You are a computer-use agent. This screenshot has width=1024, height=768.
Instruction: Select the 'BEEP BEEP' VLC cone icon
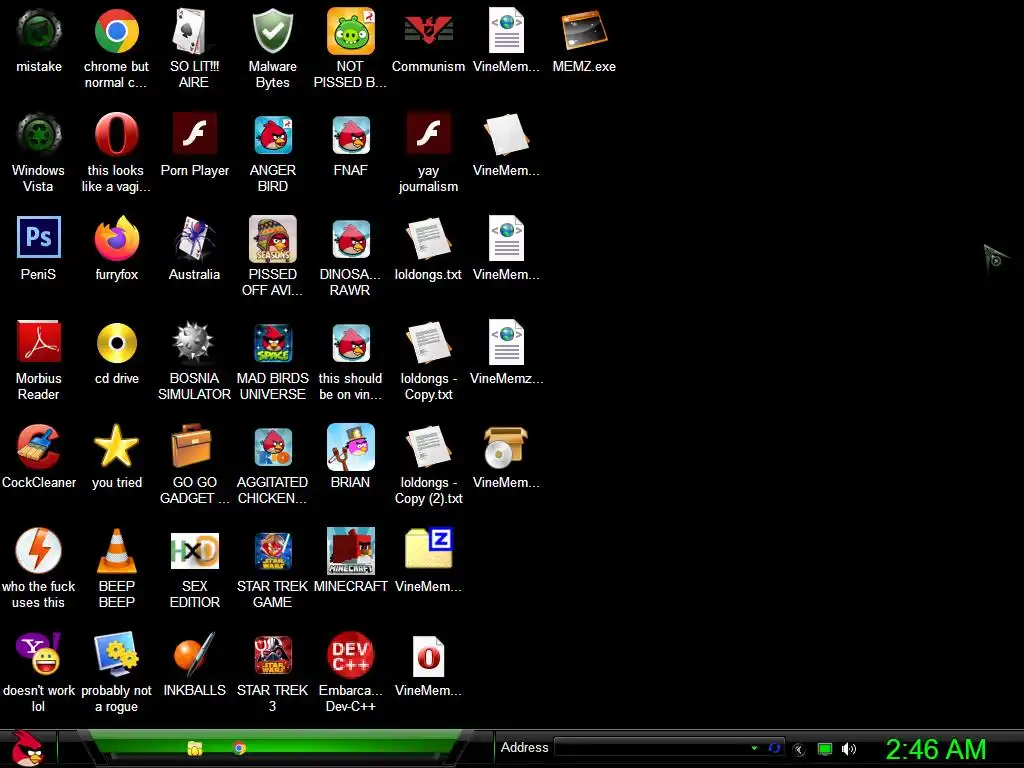pos(116,551)
